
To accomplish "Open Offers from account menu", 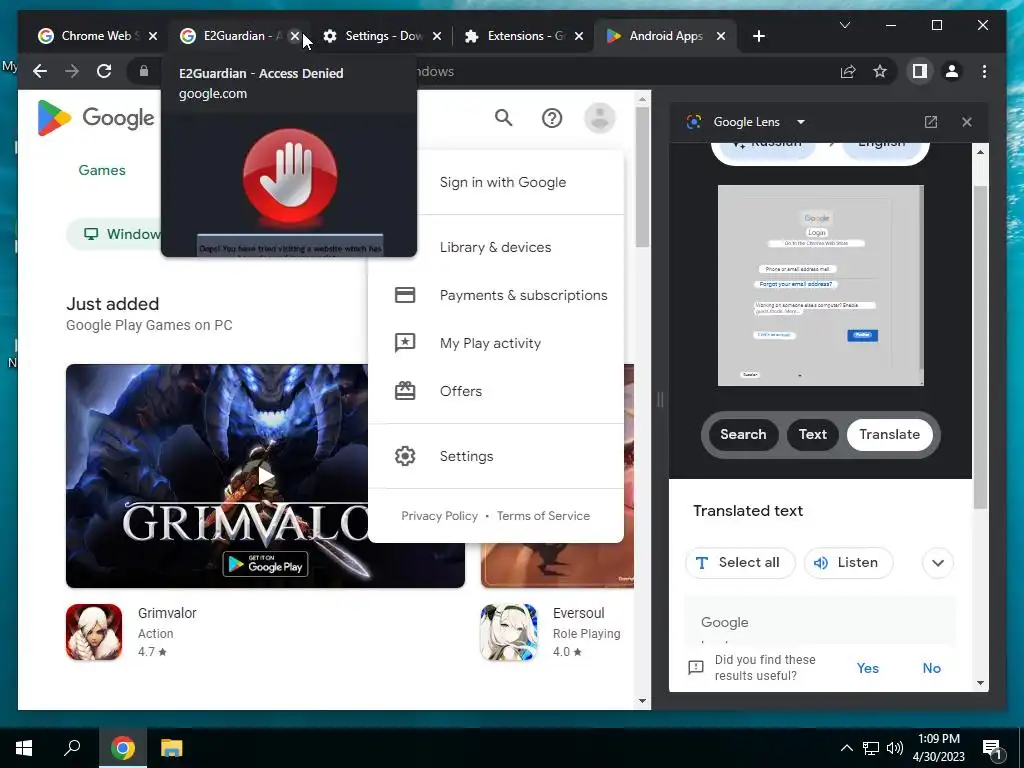I will 496,391.
